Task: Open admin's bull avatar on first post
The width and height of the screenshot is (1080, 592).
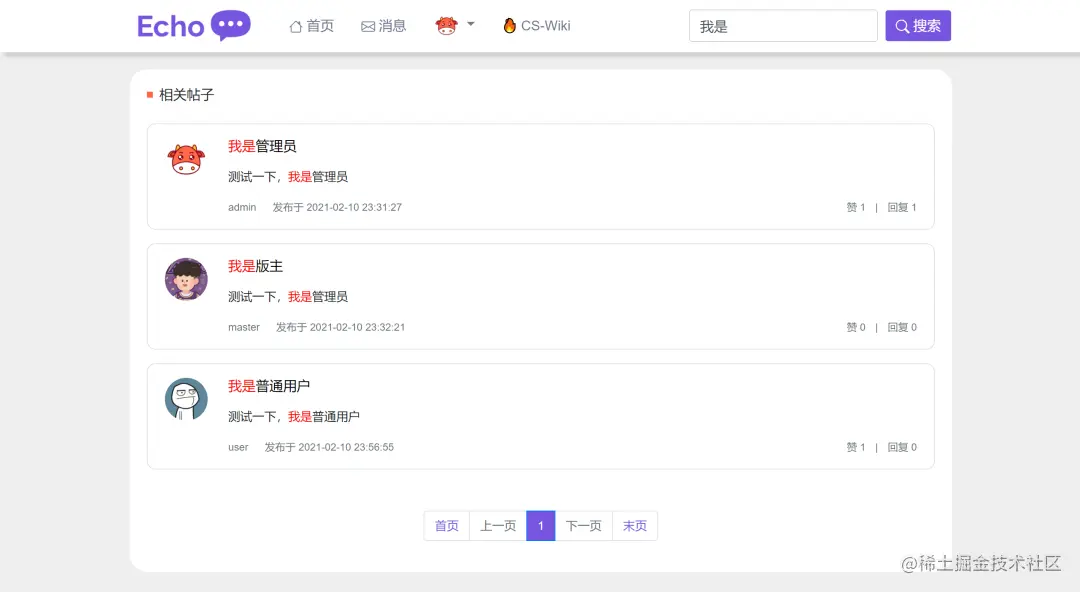Action: [x=186, y=157]
